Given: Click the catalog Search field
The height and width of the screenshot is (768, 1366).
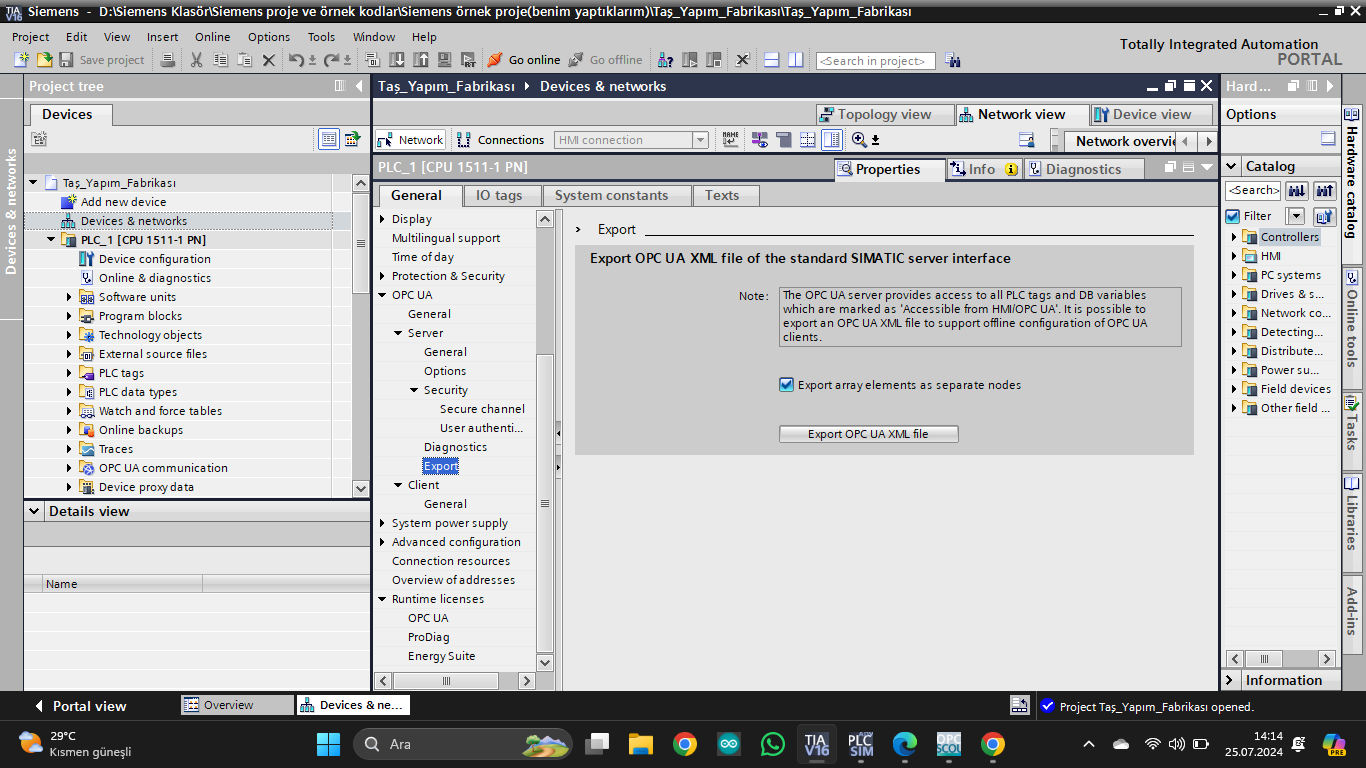Looking at the screenshot, I should tap(1253, 190).
